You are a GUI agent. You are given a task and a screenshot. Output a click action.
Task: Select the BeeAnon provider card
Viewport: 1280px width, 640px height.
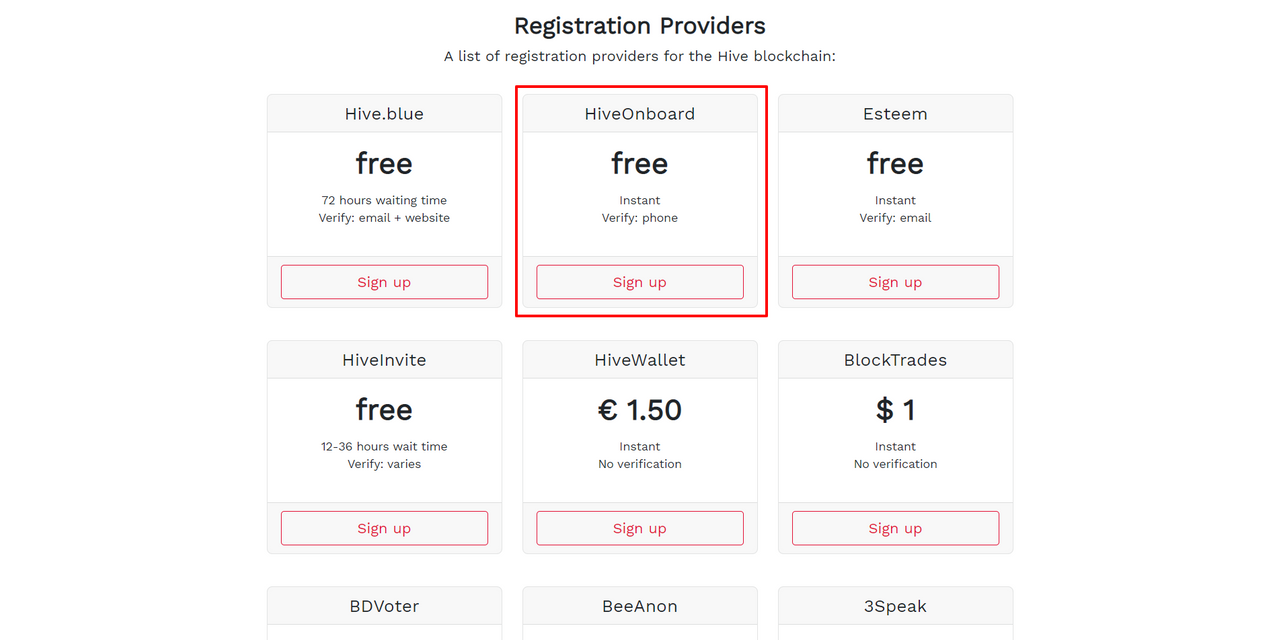(x=640, y=606)
